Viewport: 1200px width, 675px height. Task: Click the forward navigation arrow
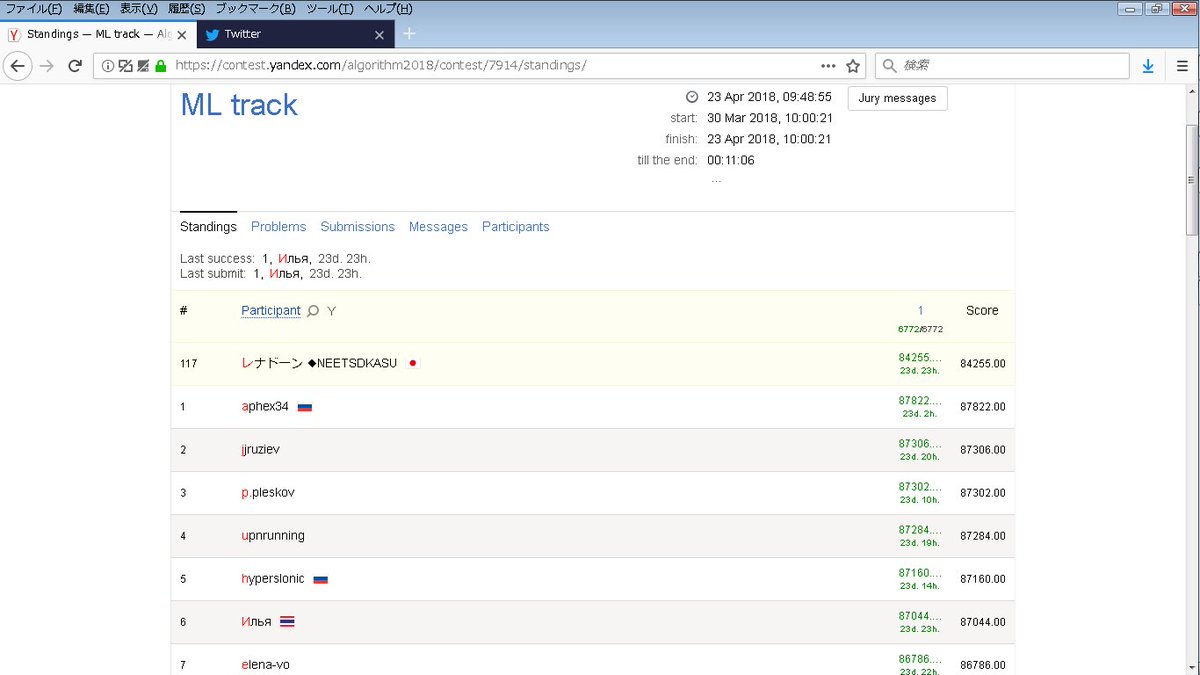coord(46,66)
